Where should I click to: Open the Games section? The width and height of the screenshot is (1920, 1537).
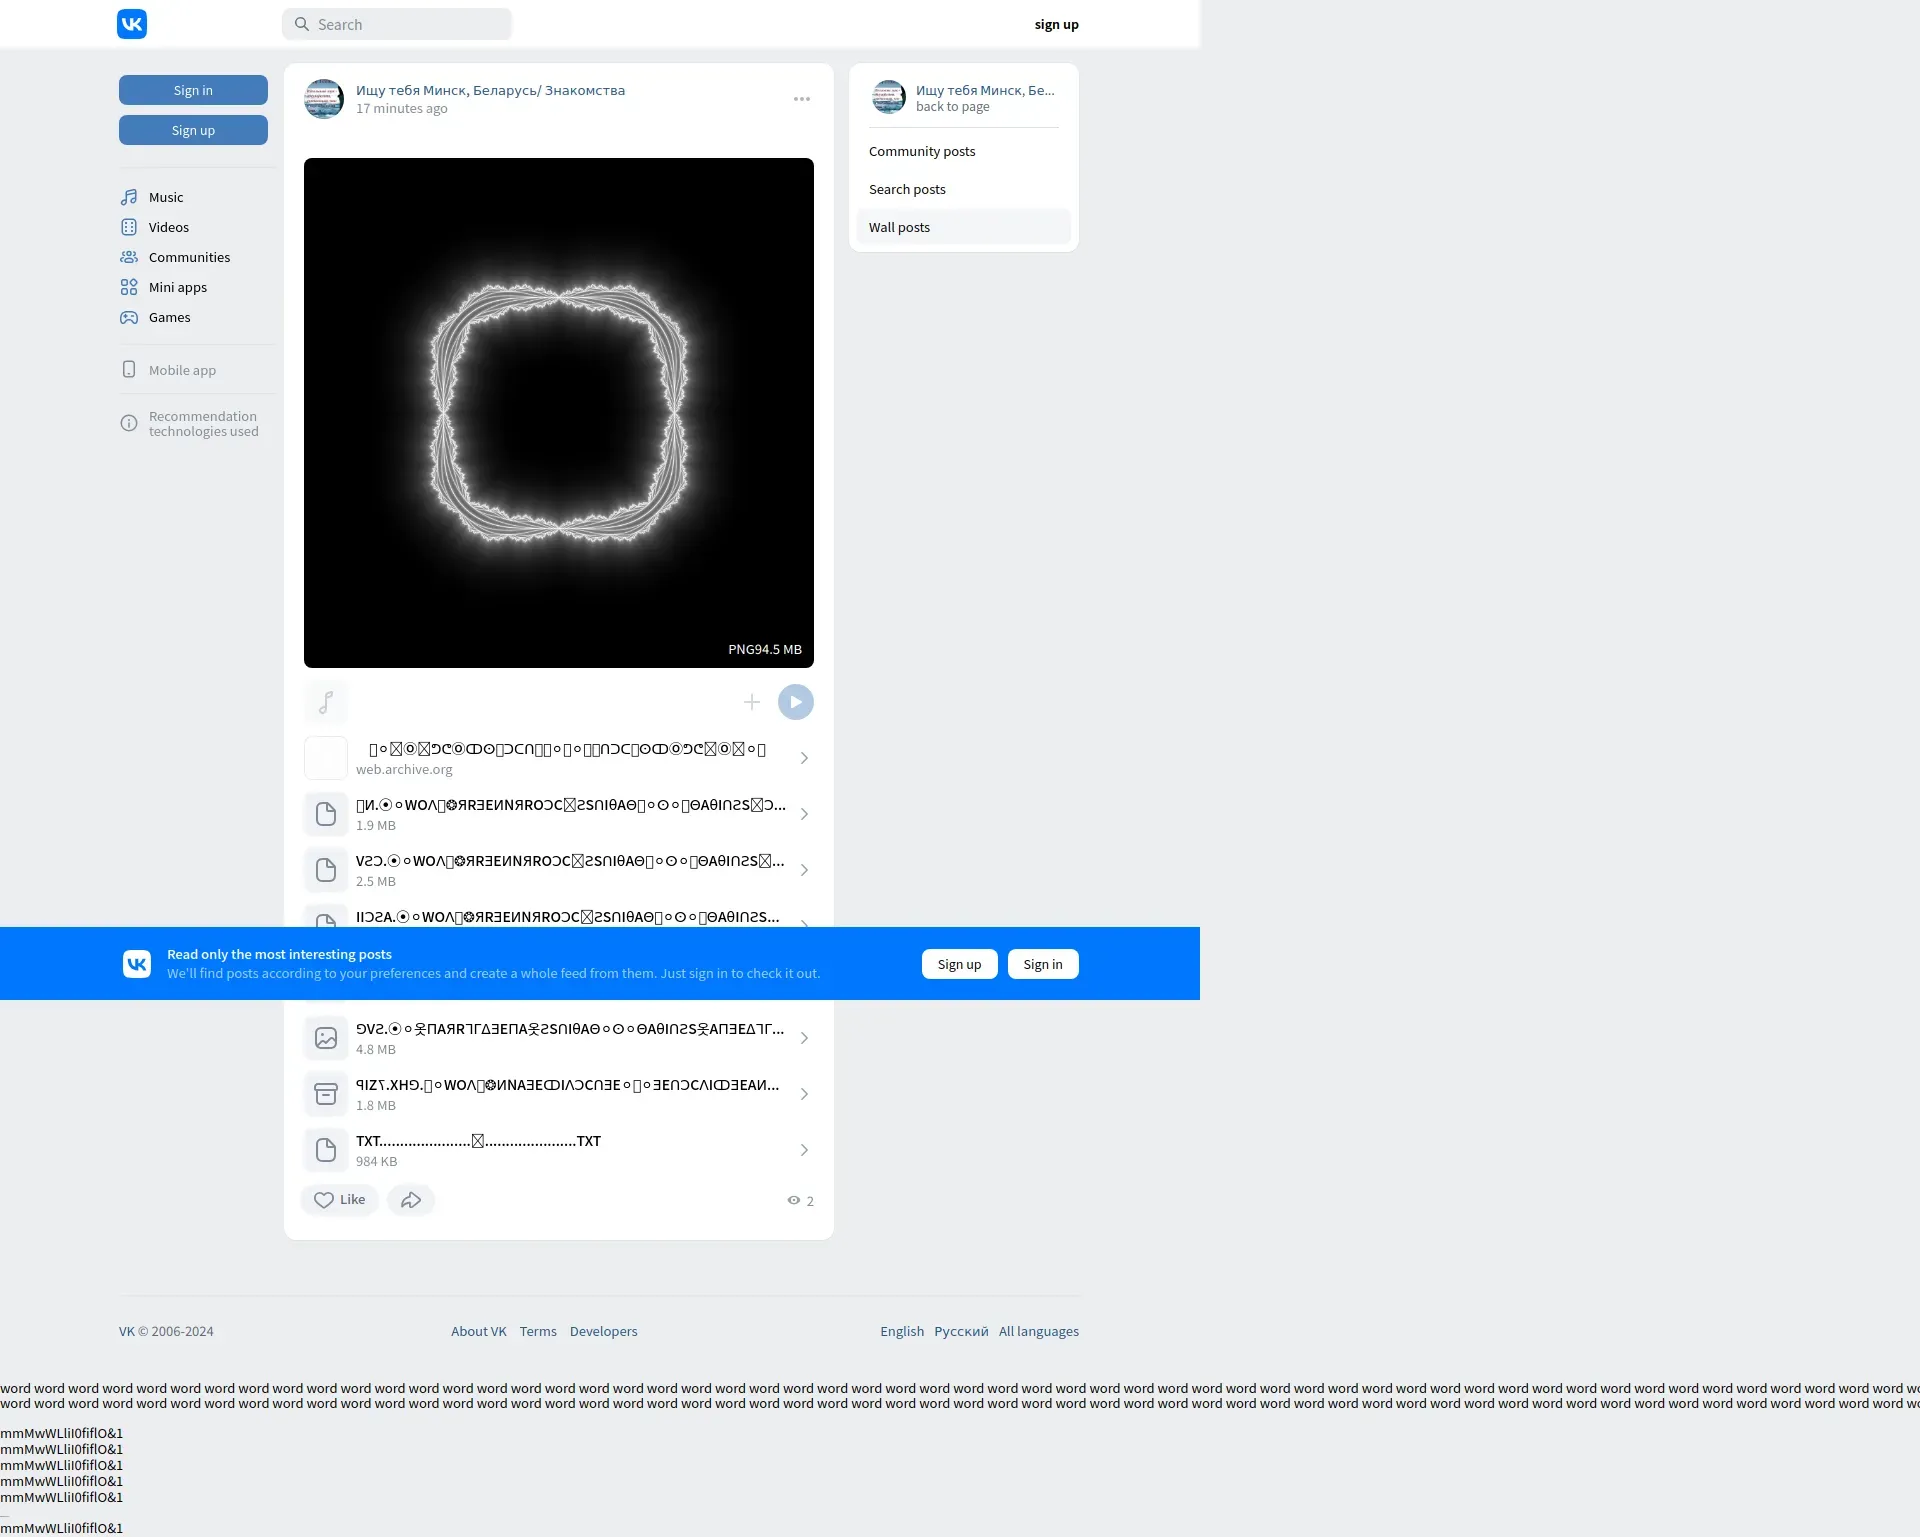tap(168, 318)
